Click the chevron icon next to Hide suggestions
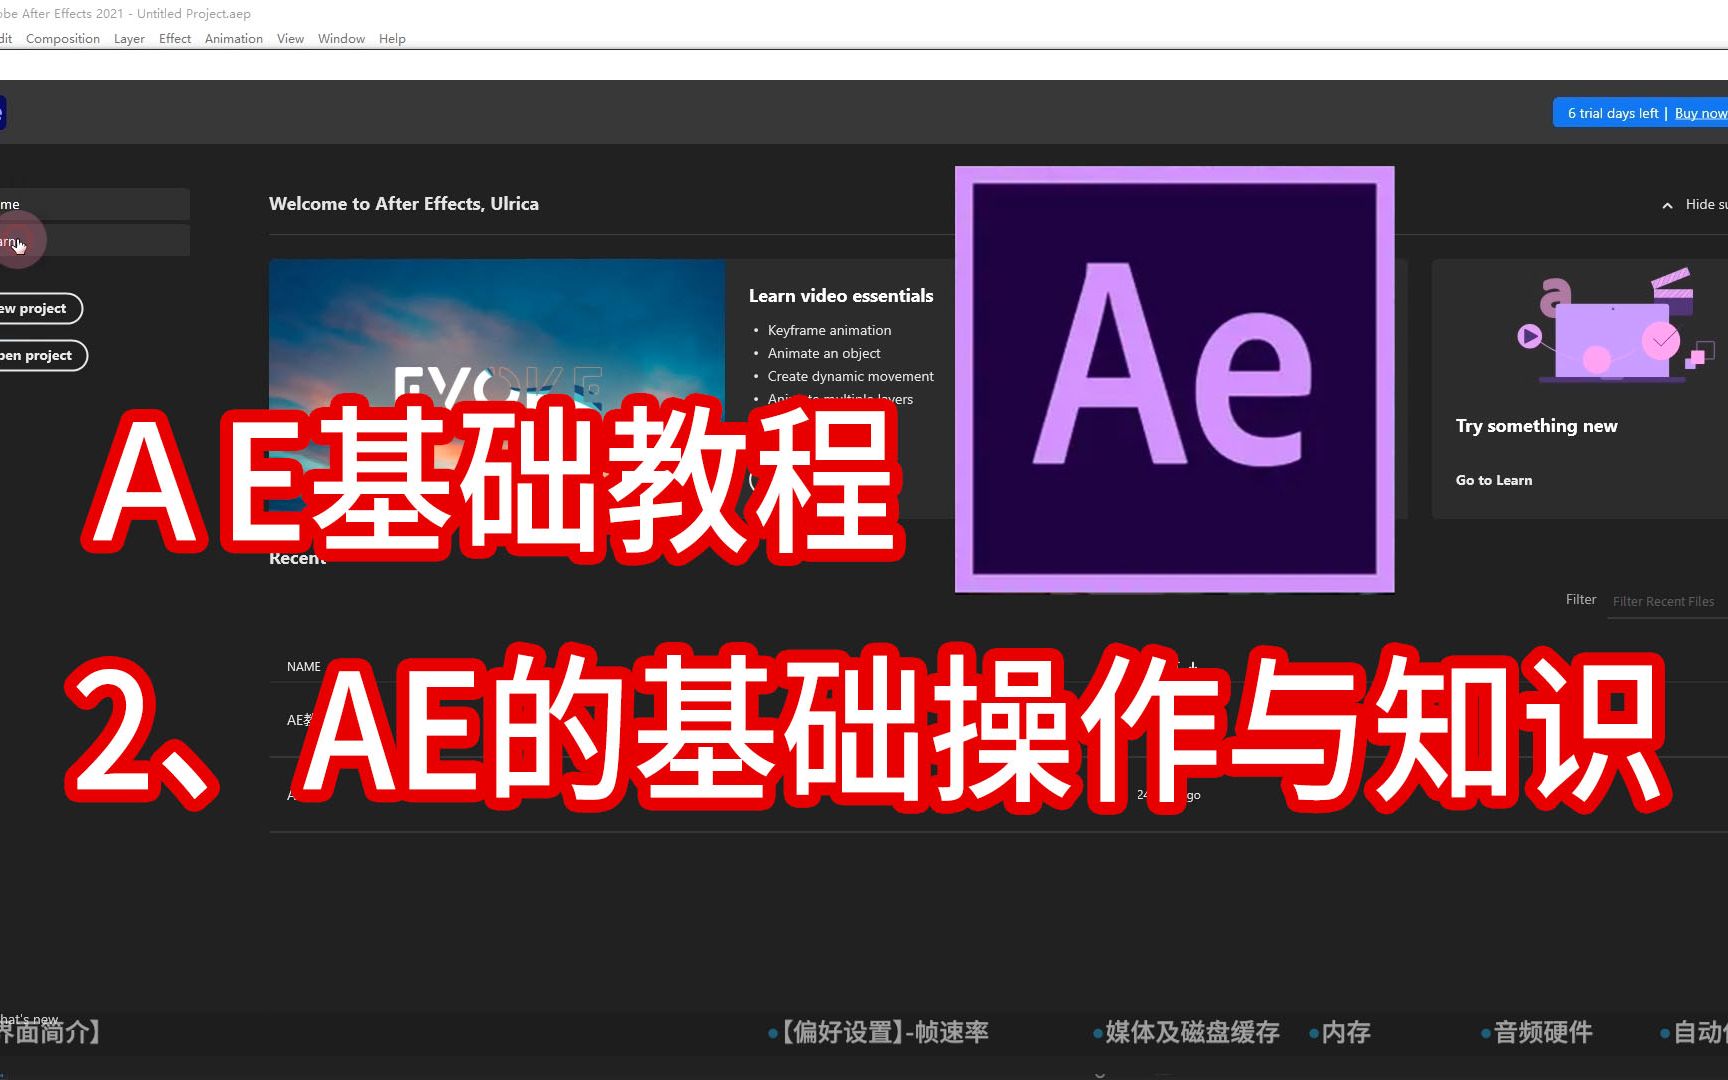The image size is (1728, 1080). click(1666, 204)
